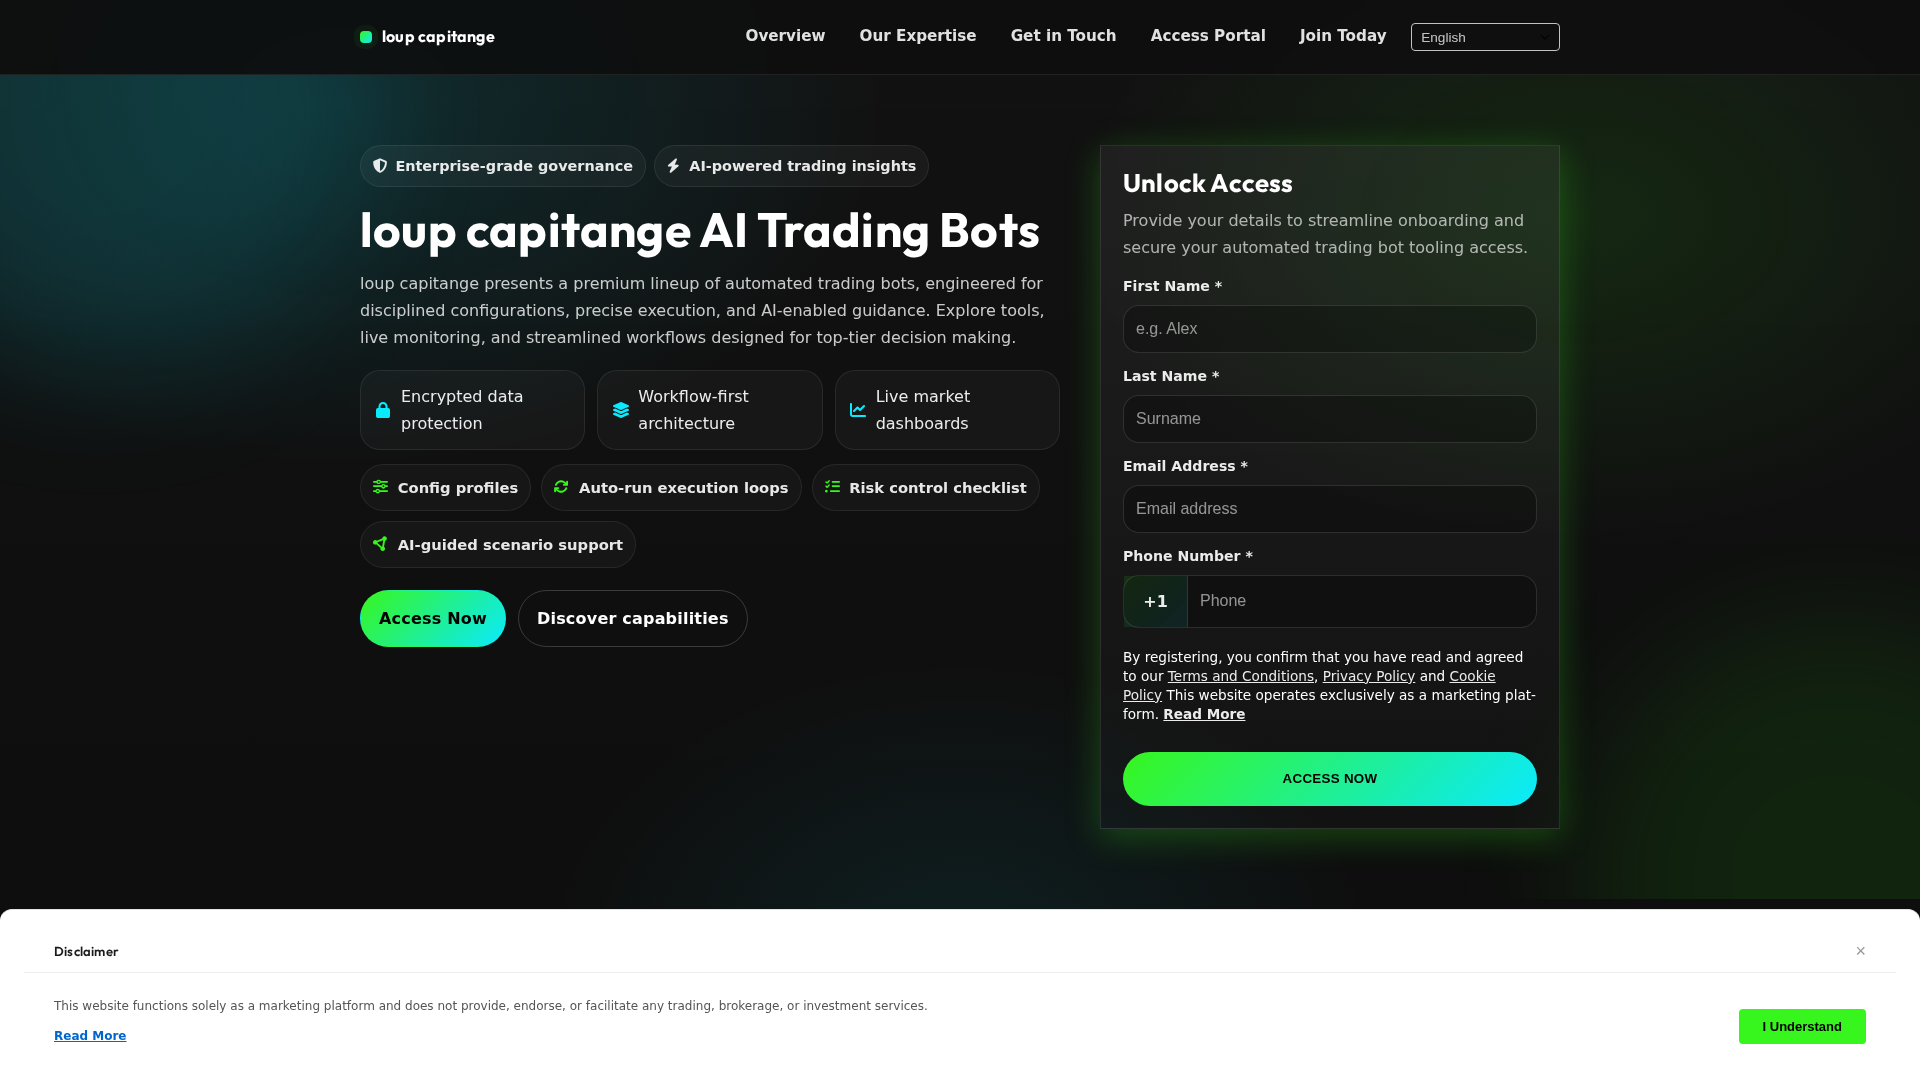Click the Discover capabilities button
This screenshot has width=1920, height=1080.
[633, 618]
